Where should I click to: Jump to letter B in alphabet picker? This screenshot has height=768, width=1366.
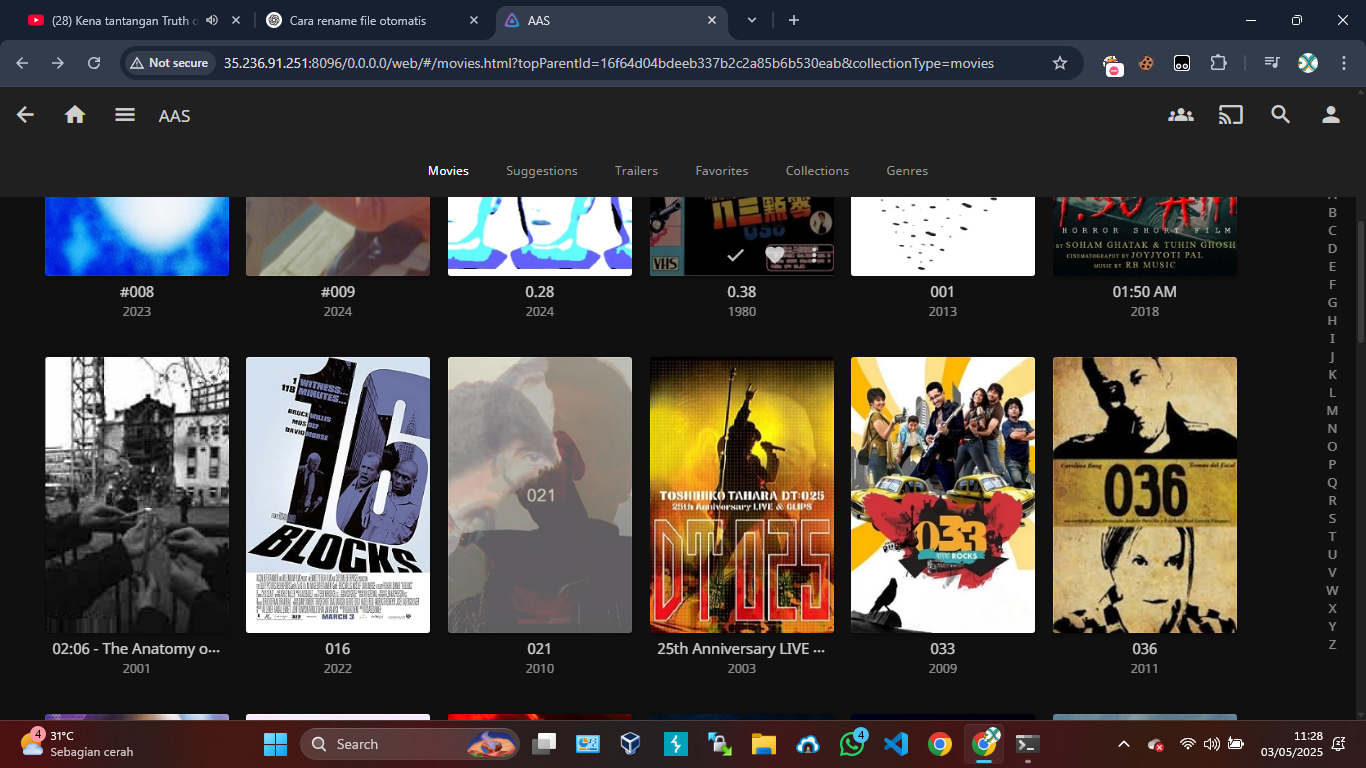(x=1332, y=212)
